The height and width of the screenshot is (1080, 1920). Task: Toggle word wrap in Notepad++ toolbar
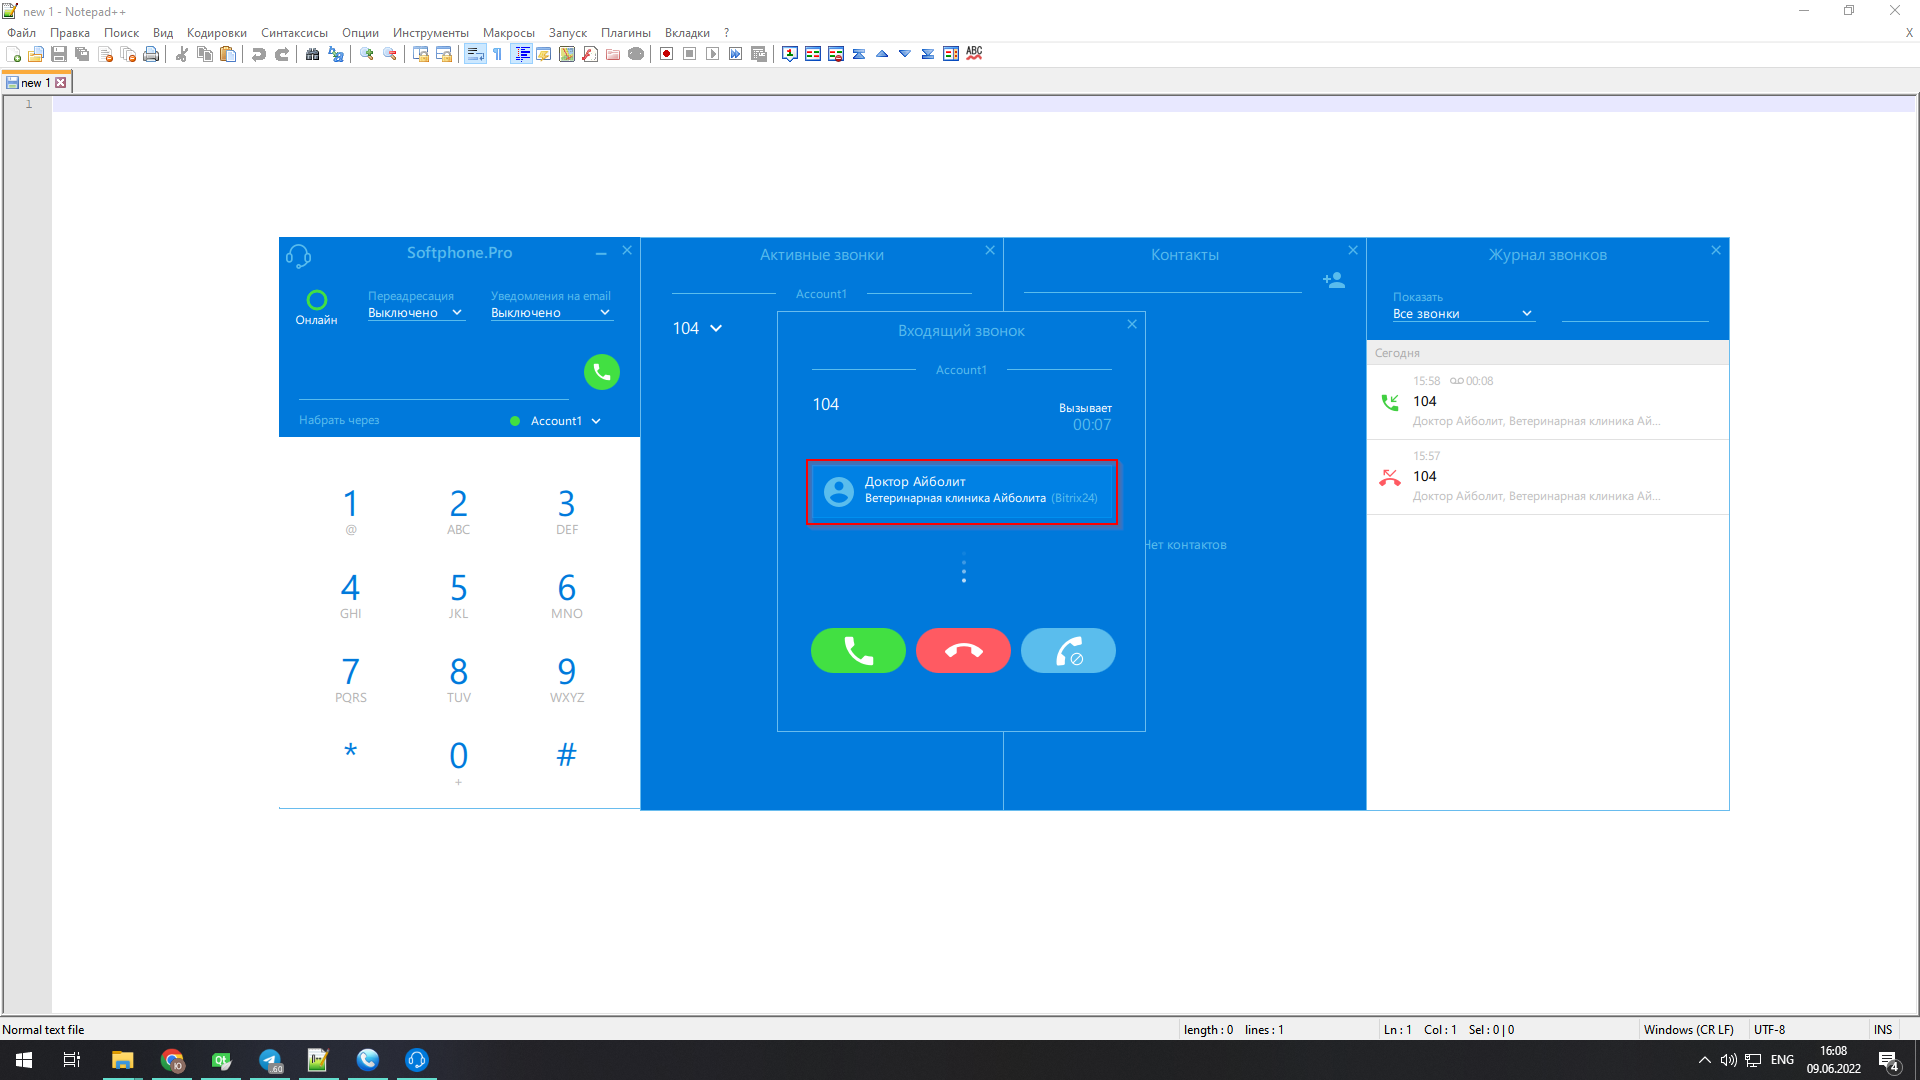pos(475,54)
